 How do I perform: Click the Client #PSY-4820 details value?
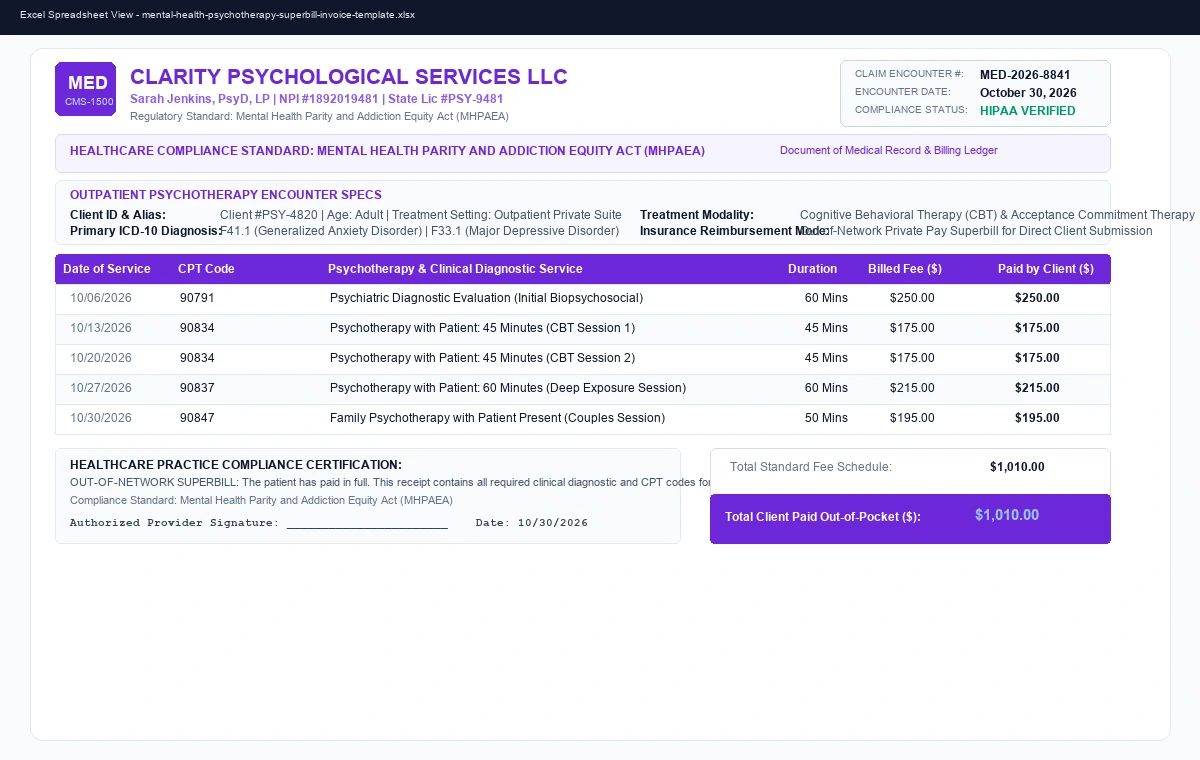(x=421, y=215)
